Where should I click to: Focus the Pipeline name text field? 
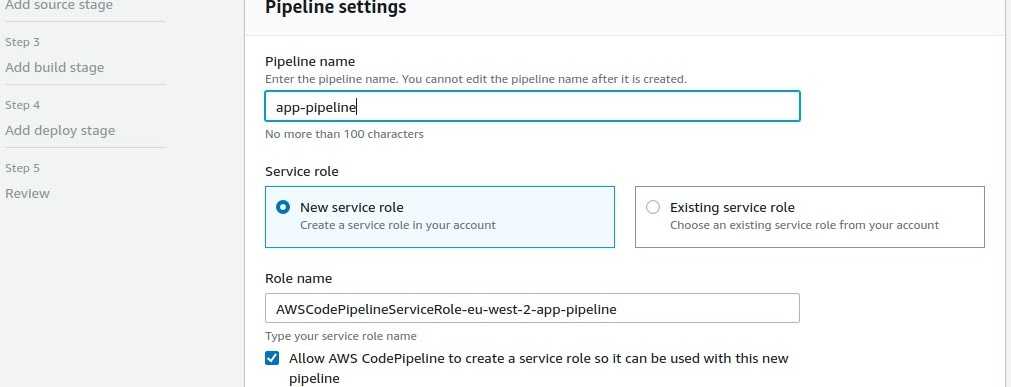pos(533,106)
